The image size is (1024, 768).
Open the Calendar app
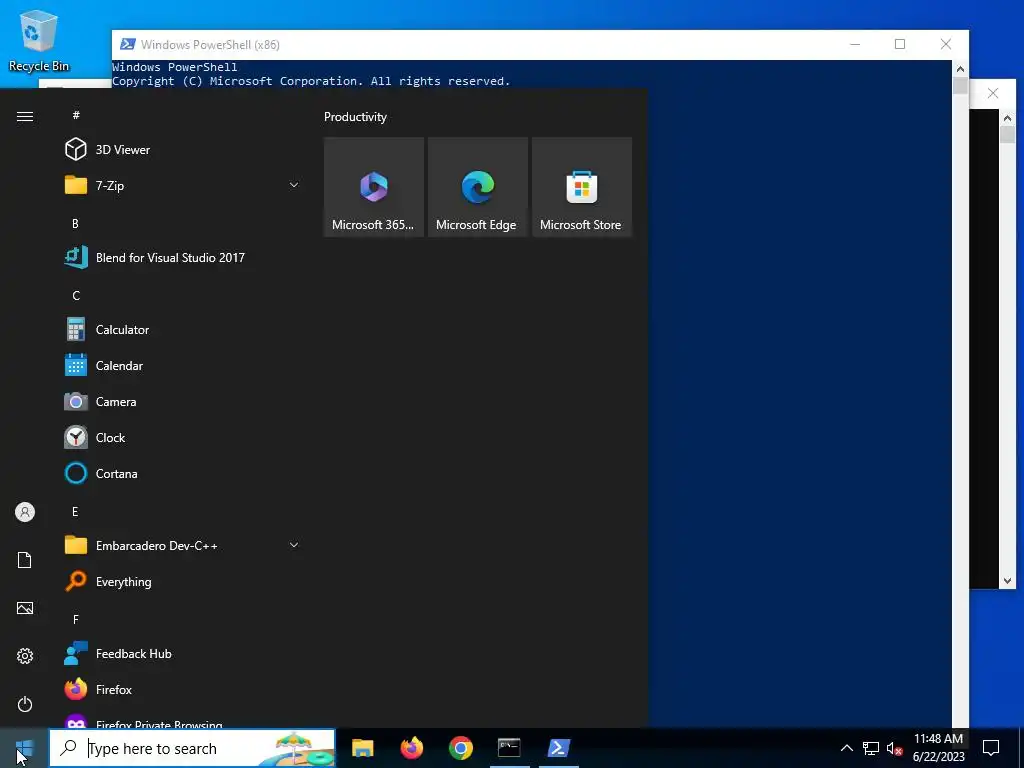tap(182, 366)
